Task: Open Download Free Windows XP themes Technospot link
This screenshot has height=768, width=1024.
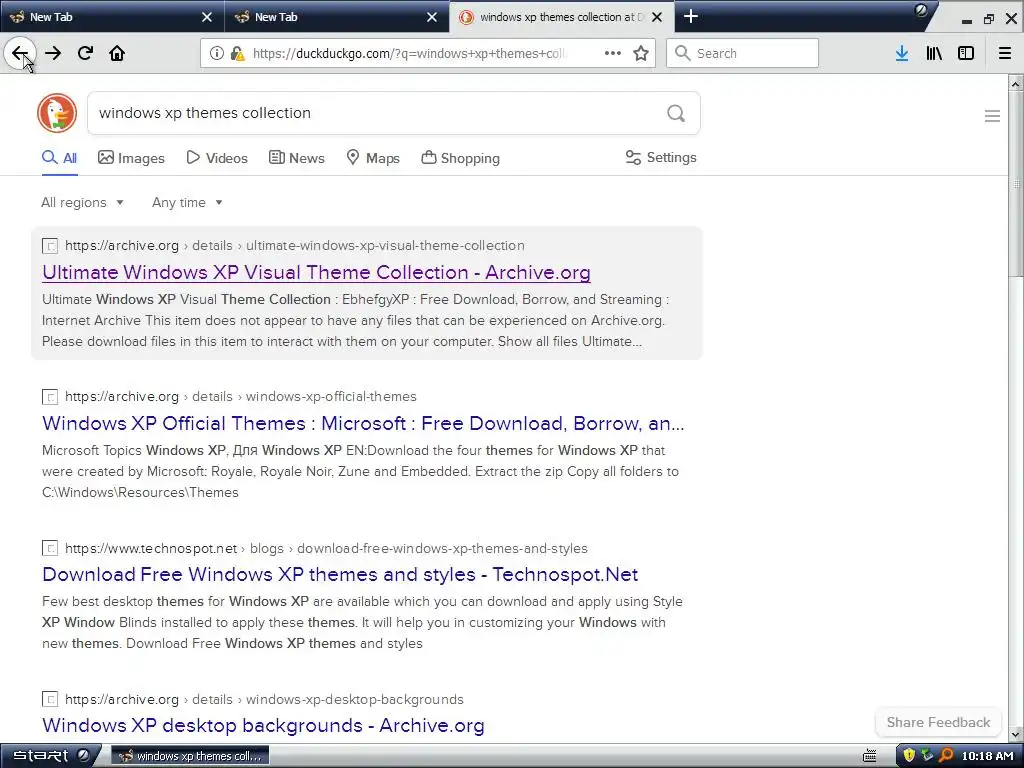Action: (x=340, y=574)
